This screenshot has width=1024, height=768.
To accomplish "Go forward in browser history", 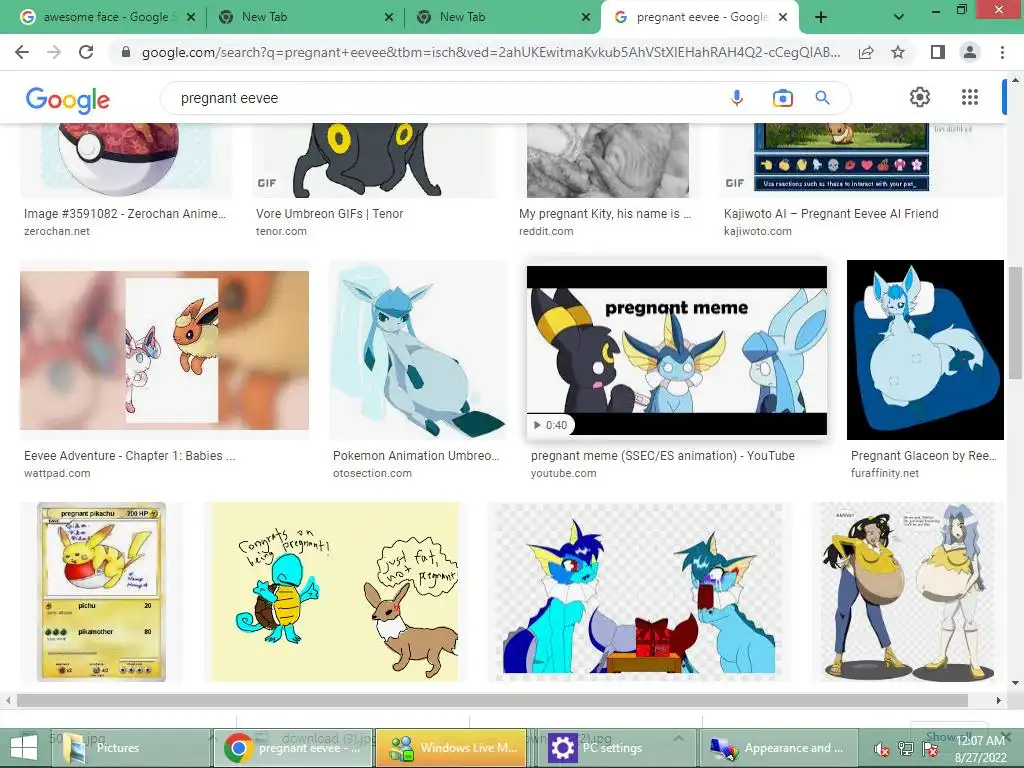I will (x=54, y=52).
